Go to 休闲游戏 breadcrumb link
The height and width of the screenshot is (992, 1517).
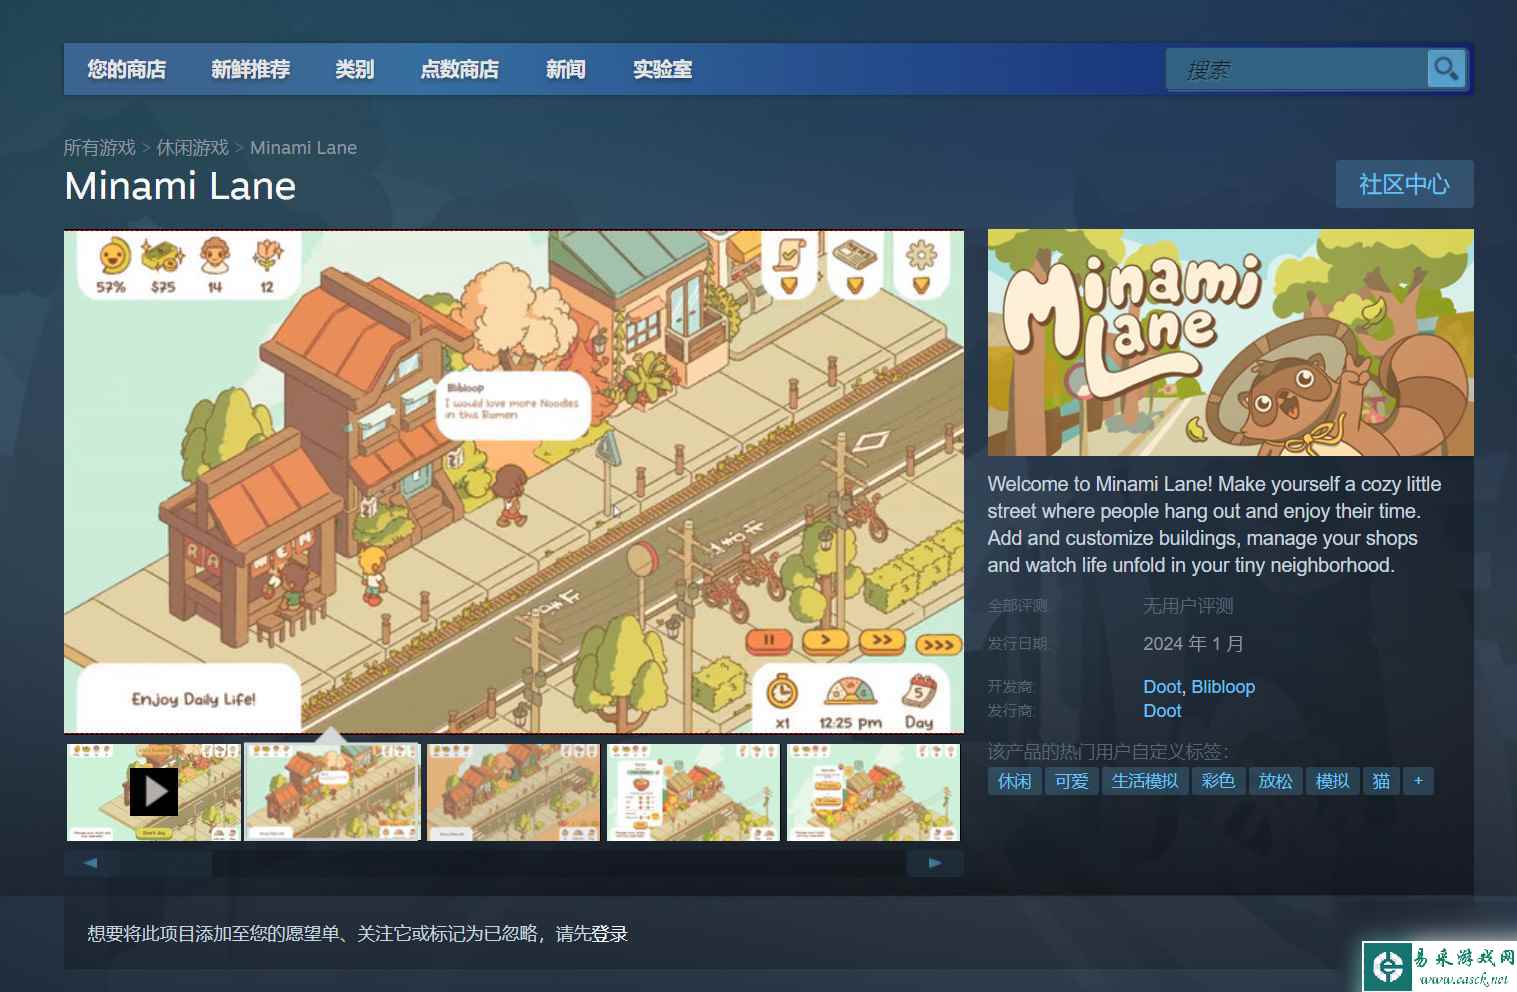(x=192, y=148)
